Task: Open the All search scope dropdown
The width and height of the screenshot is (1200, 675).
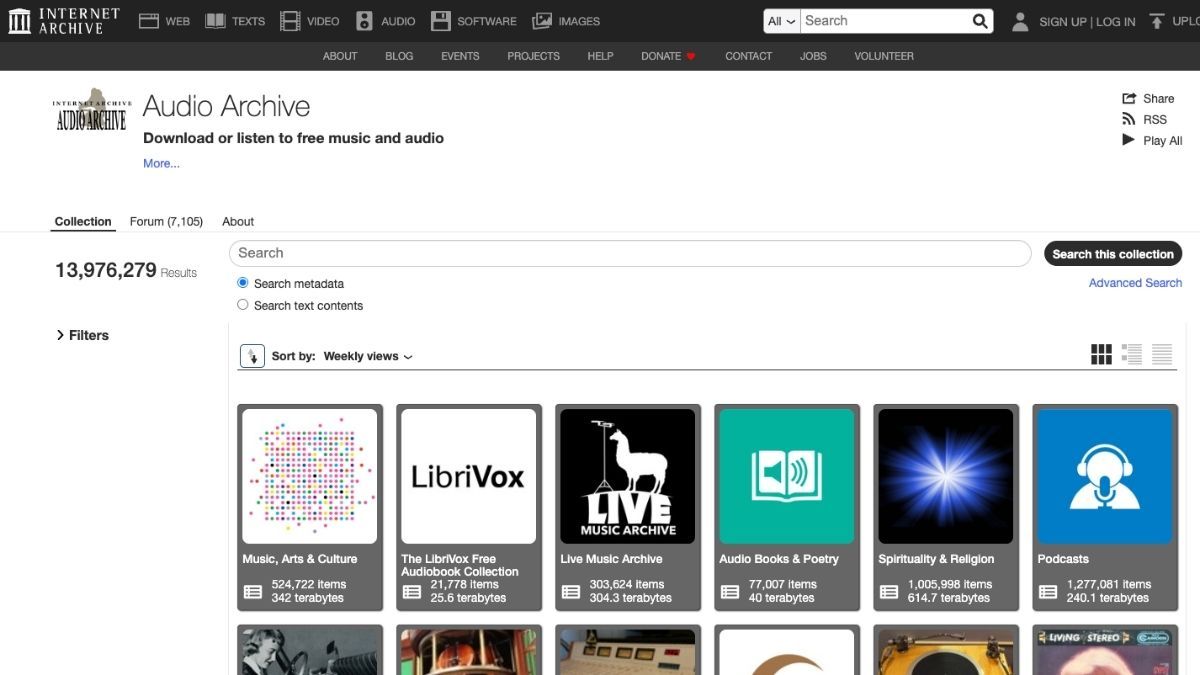Action: [782, 21]
